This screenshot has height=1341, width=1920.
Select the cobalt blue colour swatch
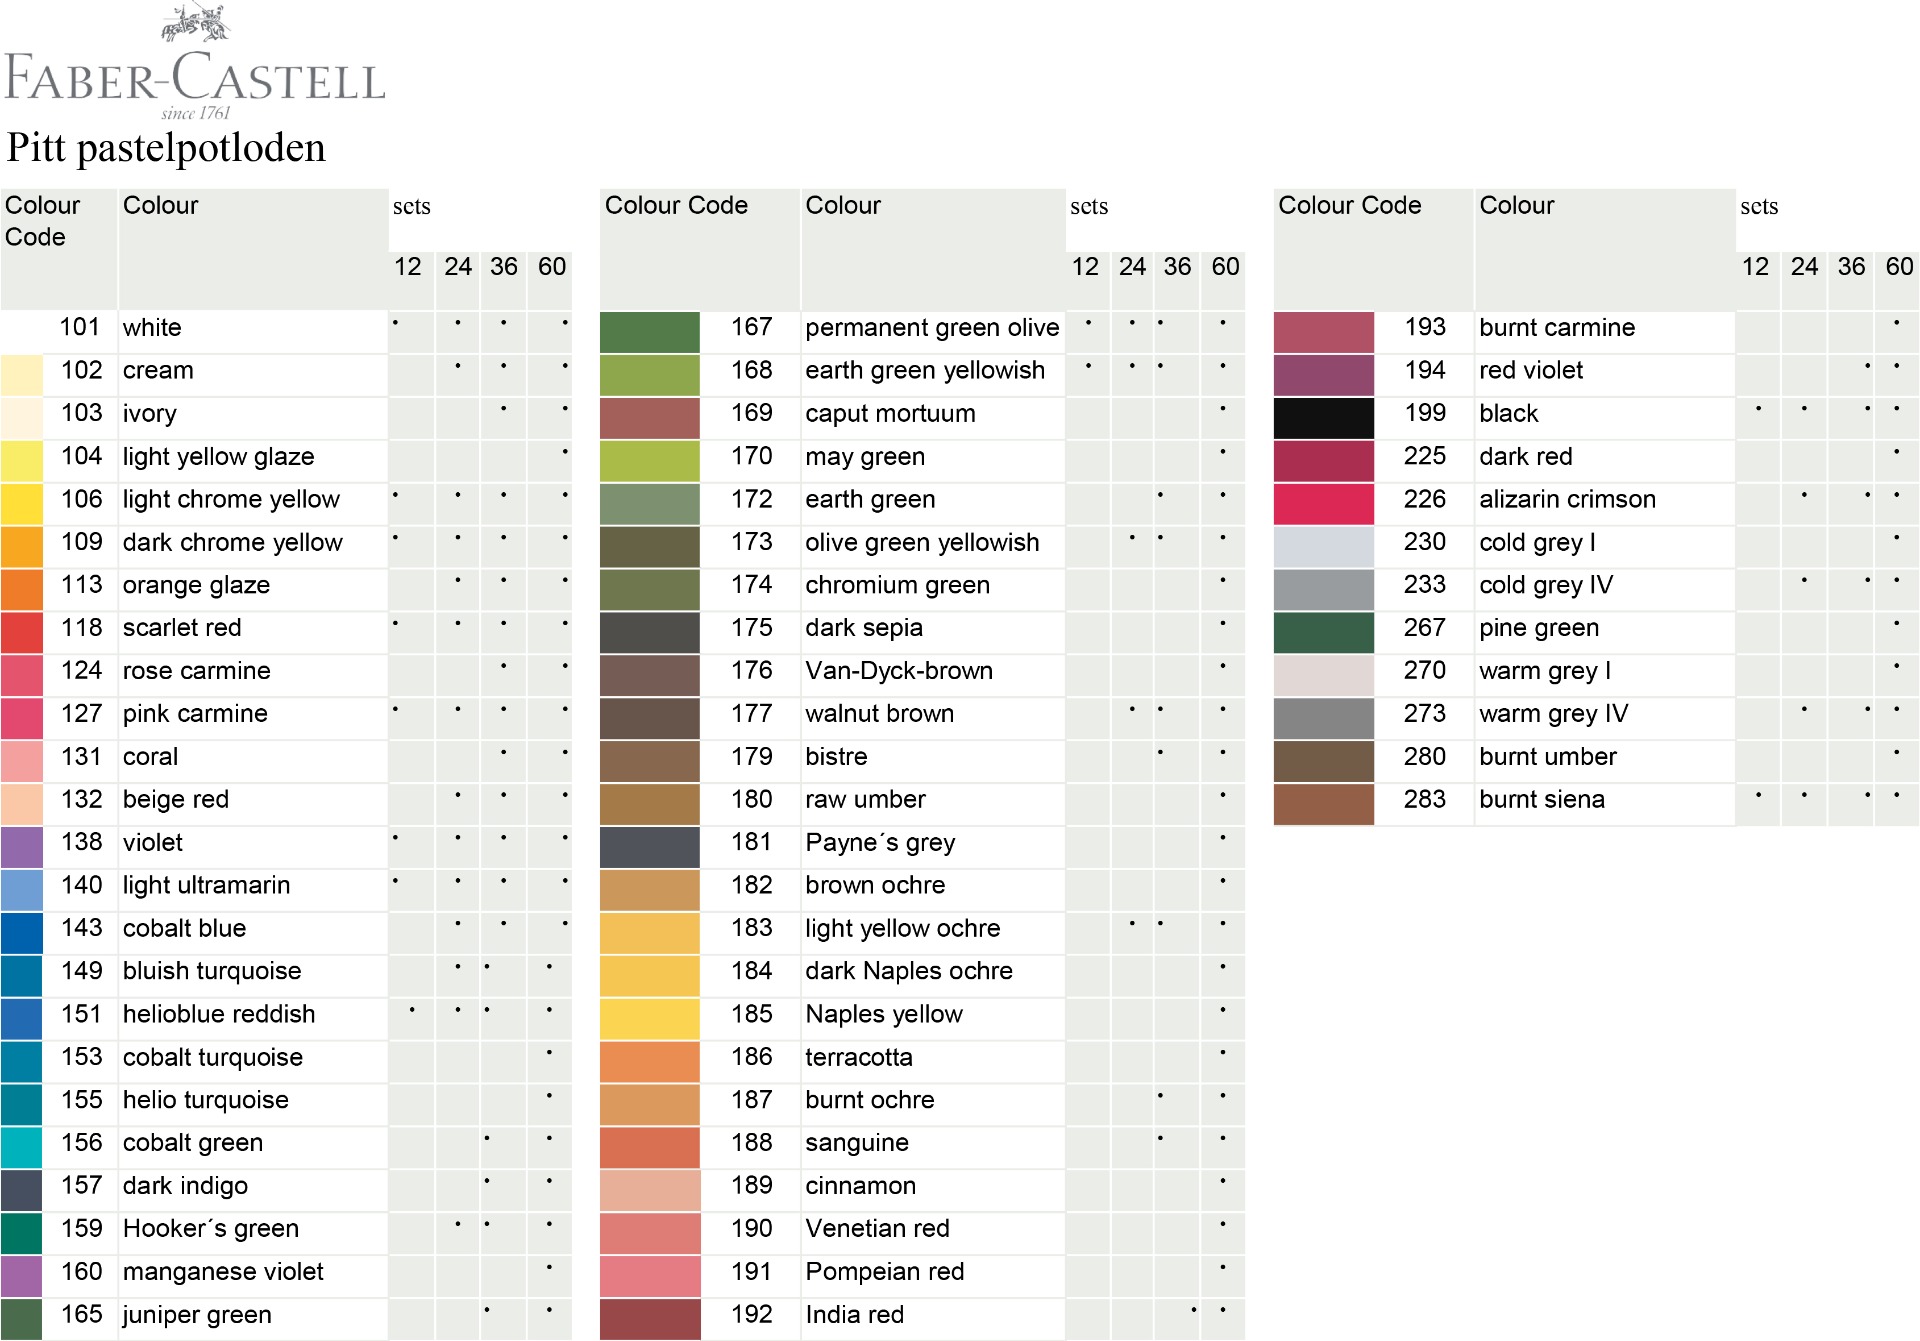(21, 932)
